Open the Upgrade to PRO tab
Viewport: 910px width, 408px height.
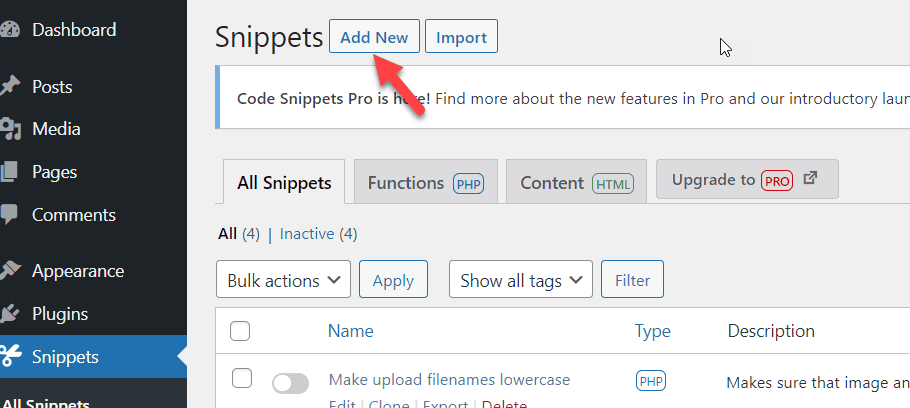[x=747, y=179]
